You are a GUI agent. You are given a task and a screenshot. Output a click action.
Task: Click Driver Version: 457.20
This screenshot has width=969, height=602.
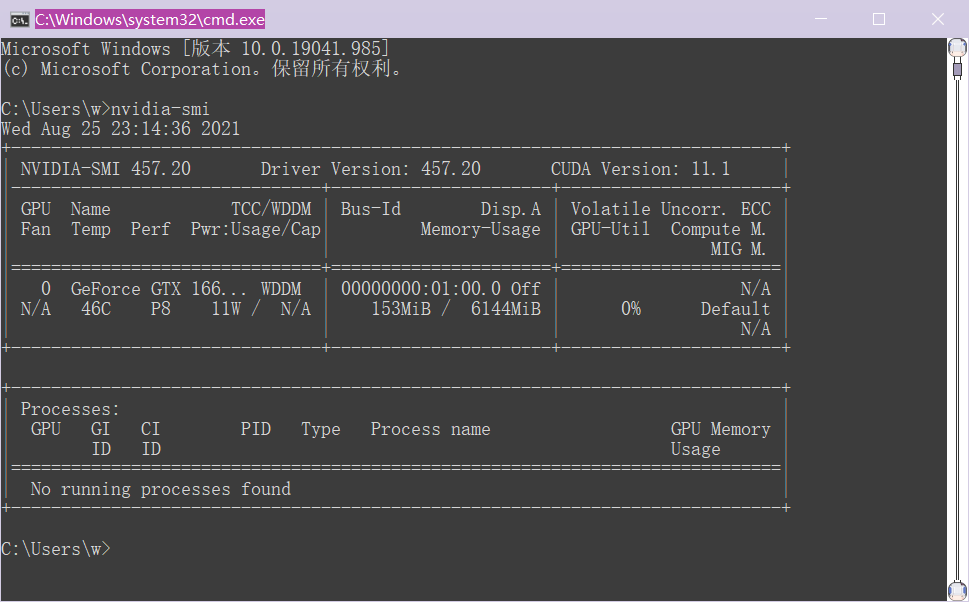coord(370,169)
